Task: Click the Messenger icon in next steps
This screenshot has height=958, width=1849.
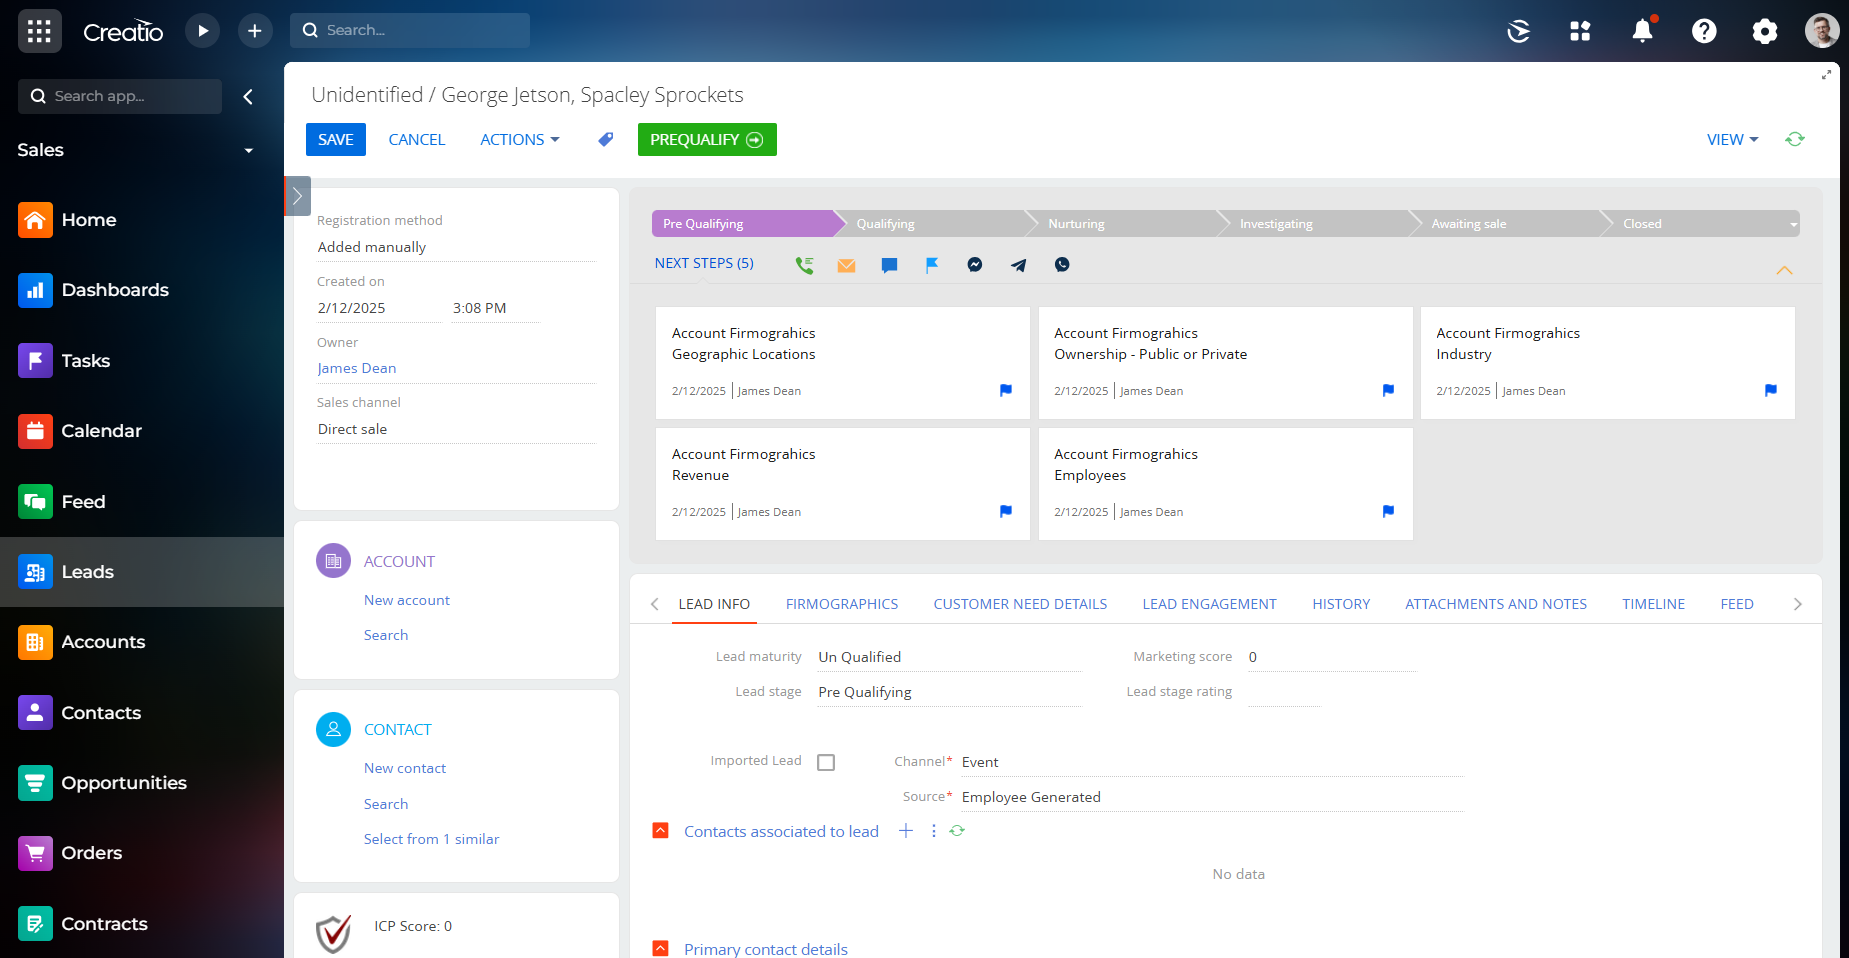Action: (975, 265)
